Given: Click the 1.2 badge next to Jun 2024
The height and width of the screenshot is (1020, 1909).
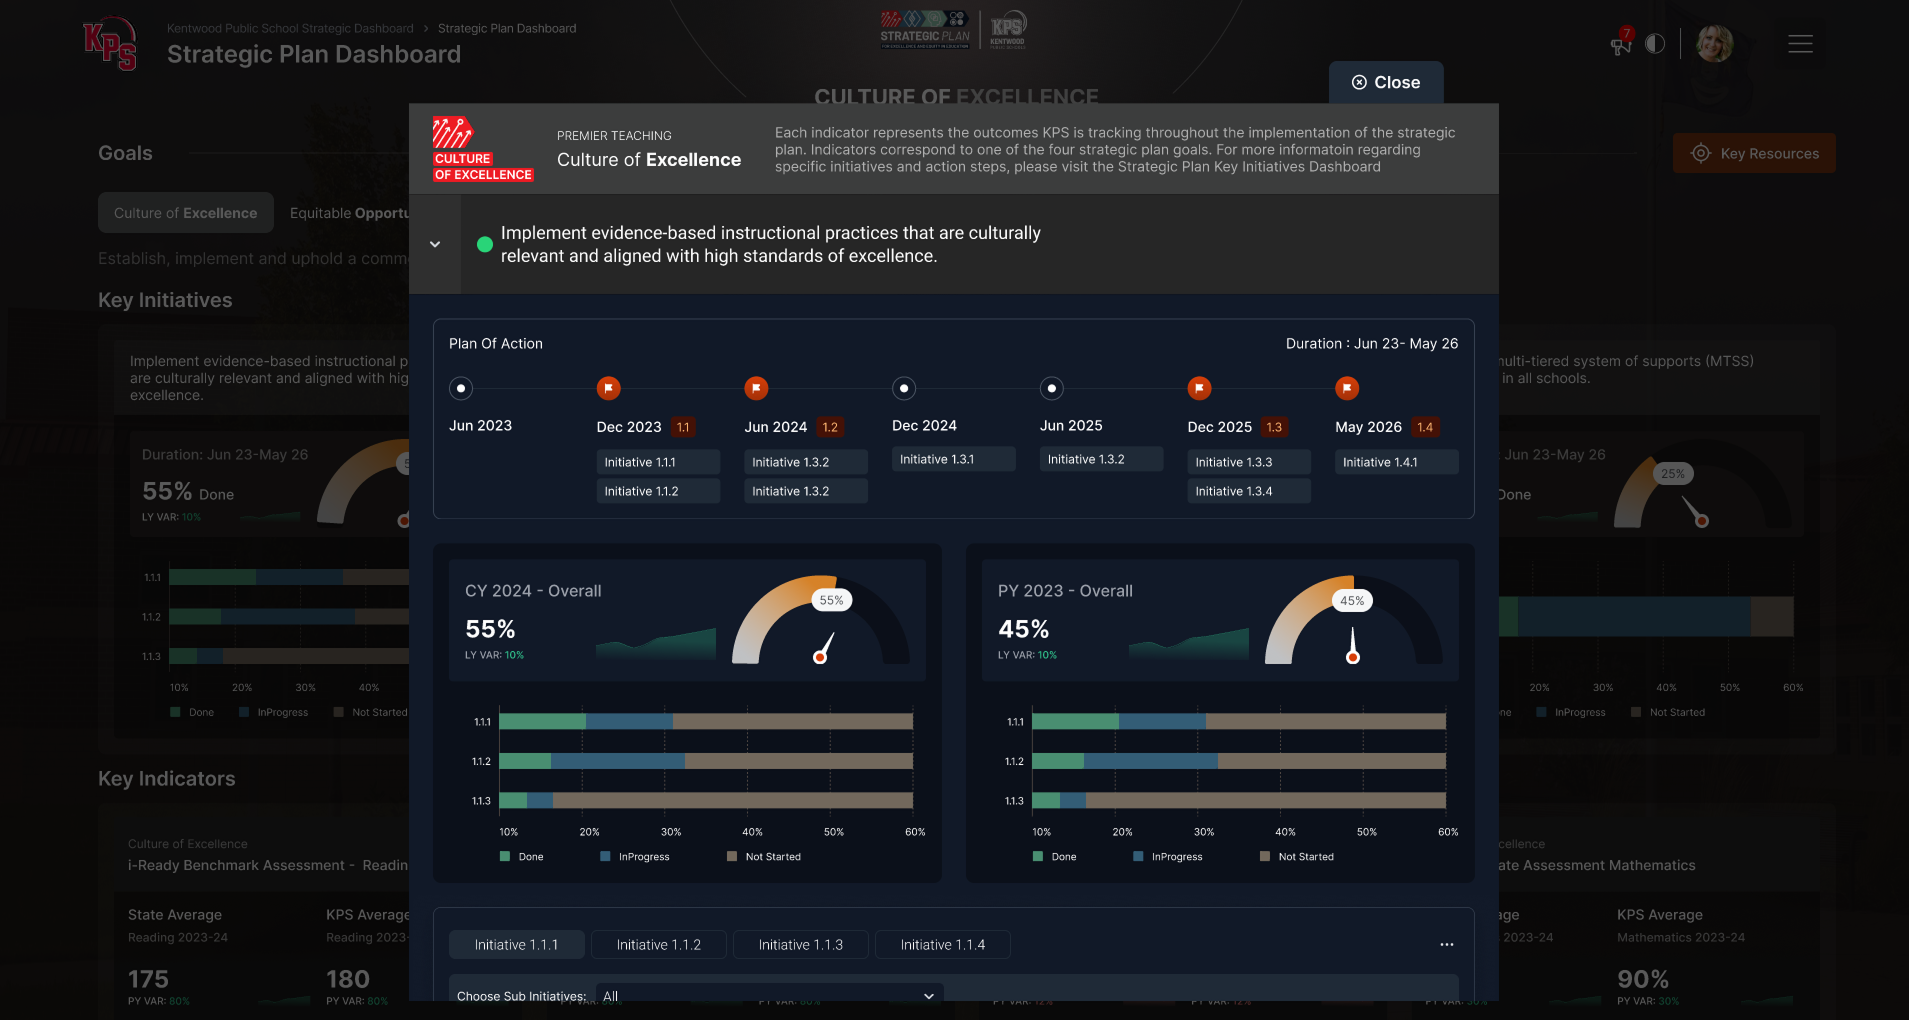Looking at the screenshot, I should click(x=830, y=427).
